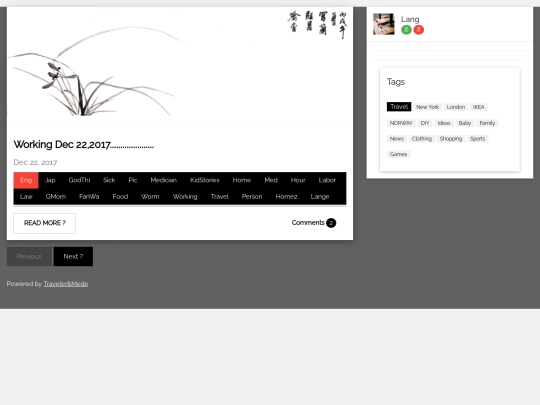The height and width of the screenshot is (405, 540).
Task: Select the Hour tab
Action: pos(298,180)
